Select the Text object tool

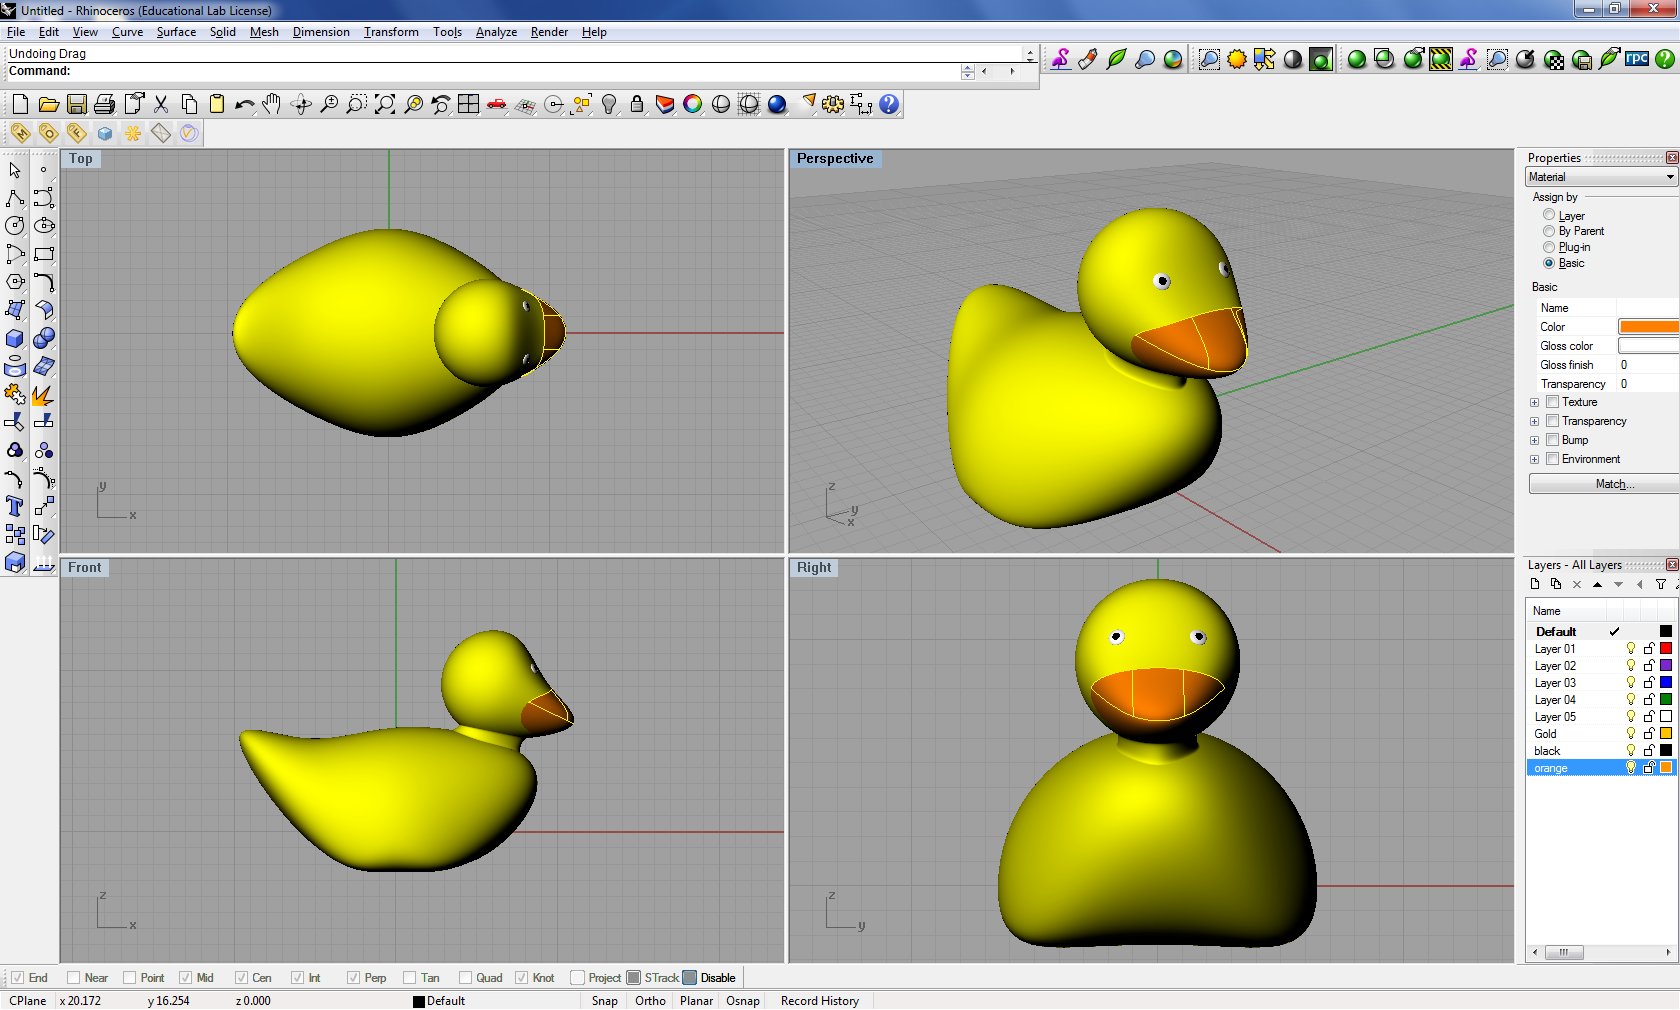click(x=15, y=507)
